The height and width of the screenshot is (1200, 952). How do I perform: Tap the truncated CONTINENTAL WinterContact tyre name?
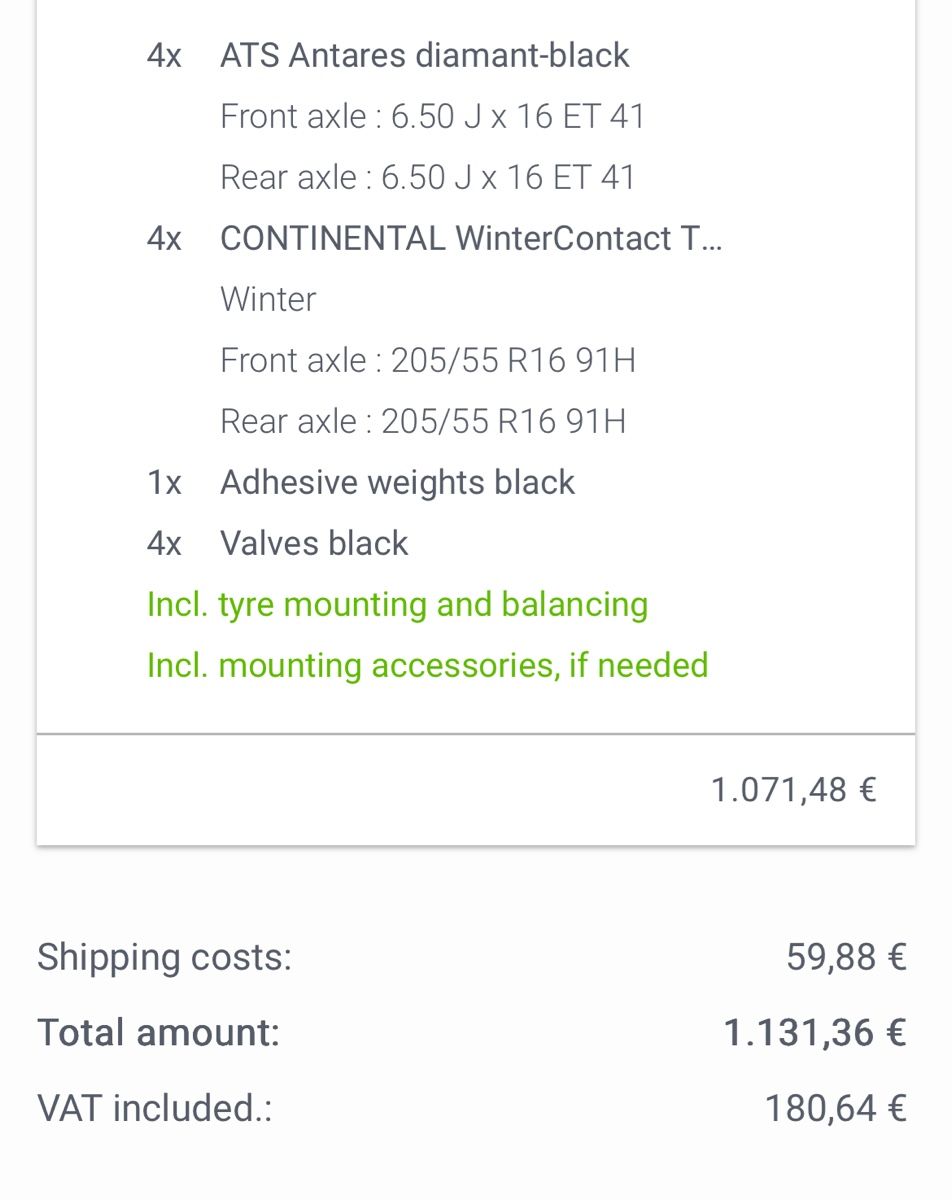[470, 239]
